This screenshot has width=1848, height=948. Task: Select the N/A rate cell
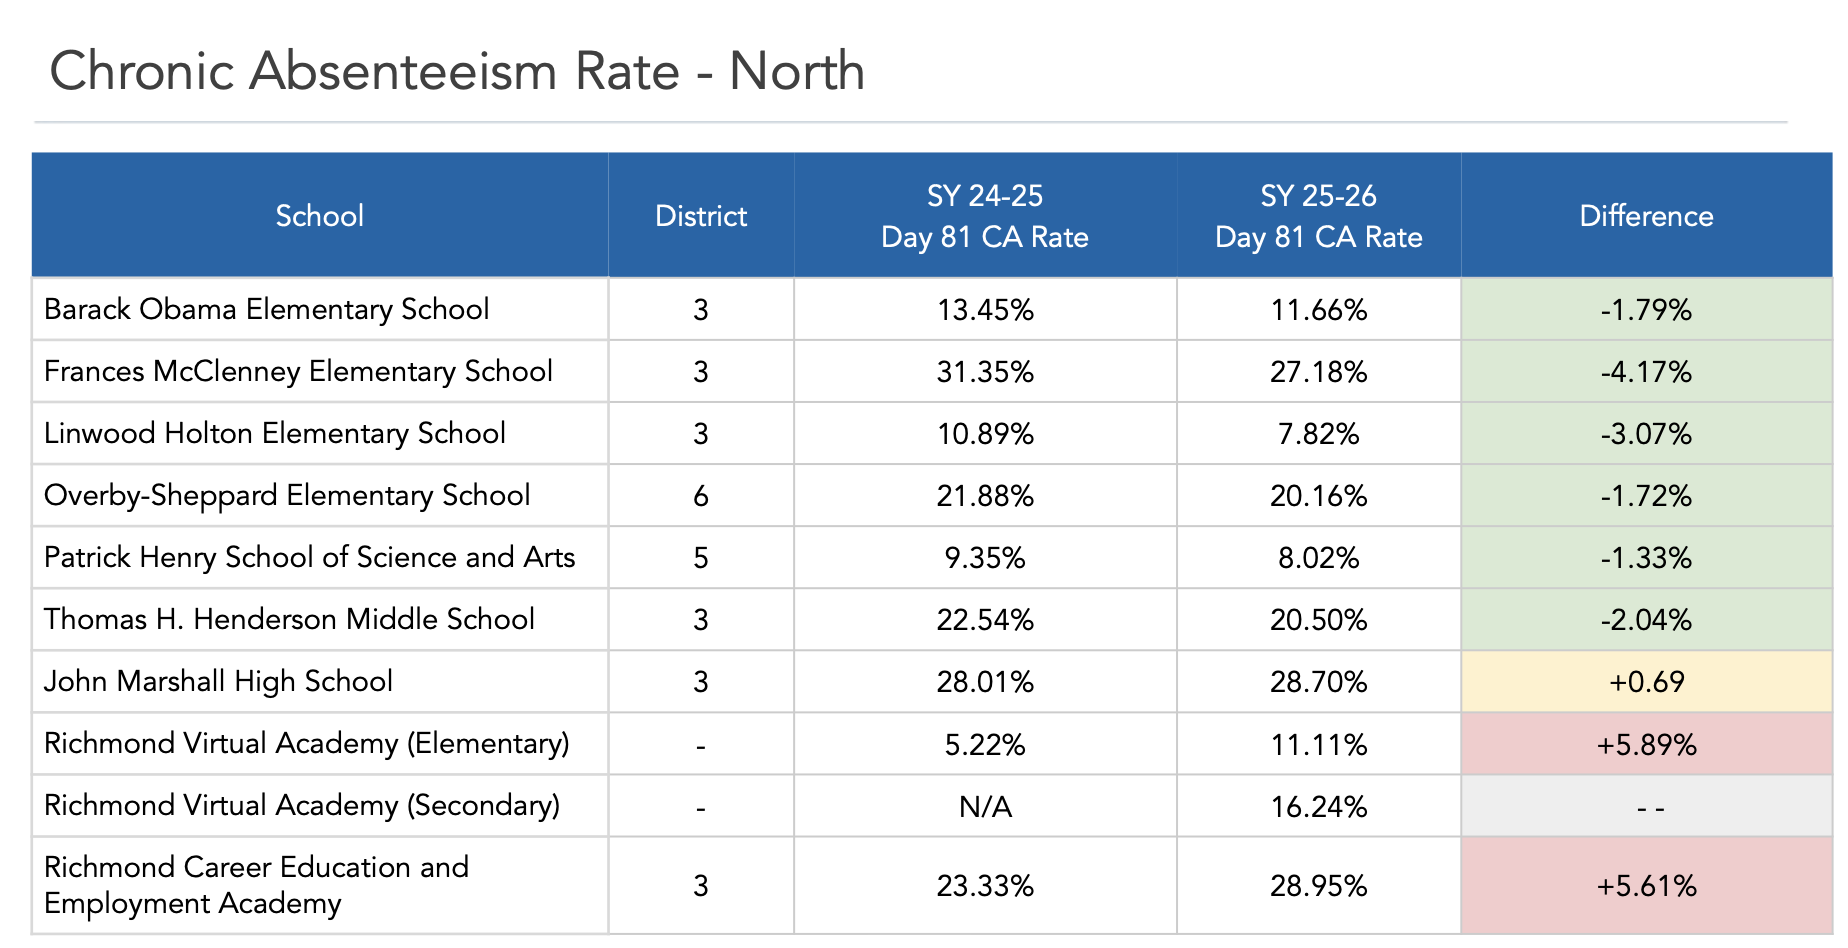pos(985,806)
